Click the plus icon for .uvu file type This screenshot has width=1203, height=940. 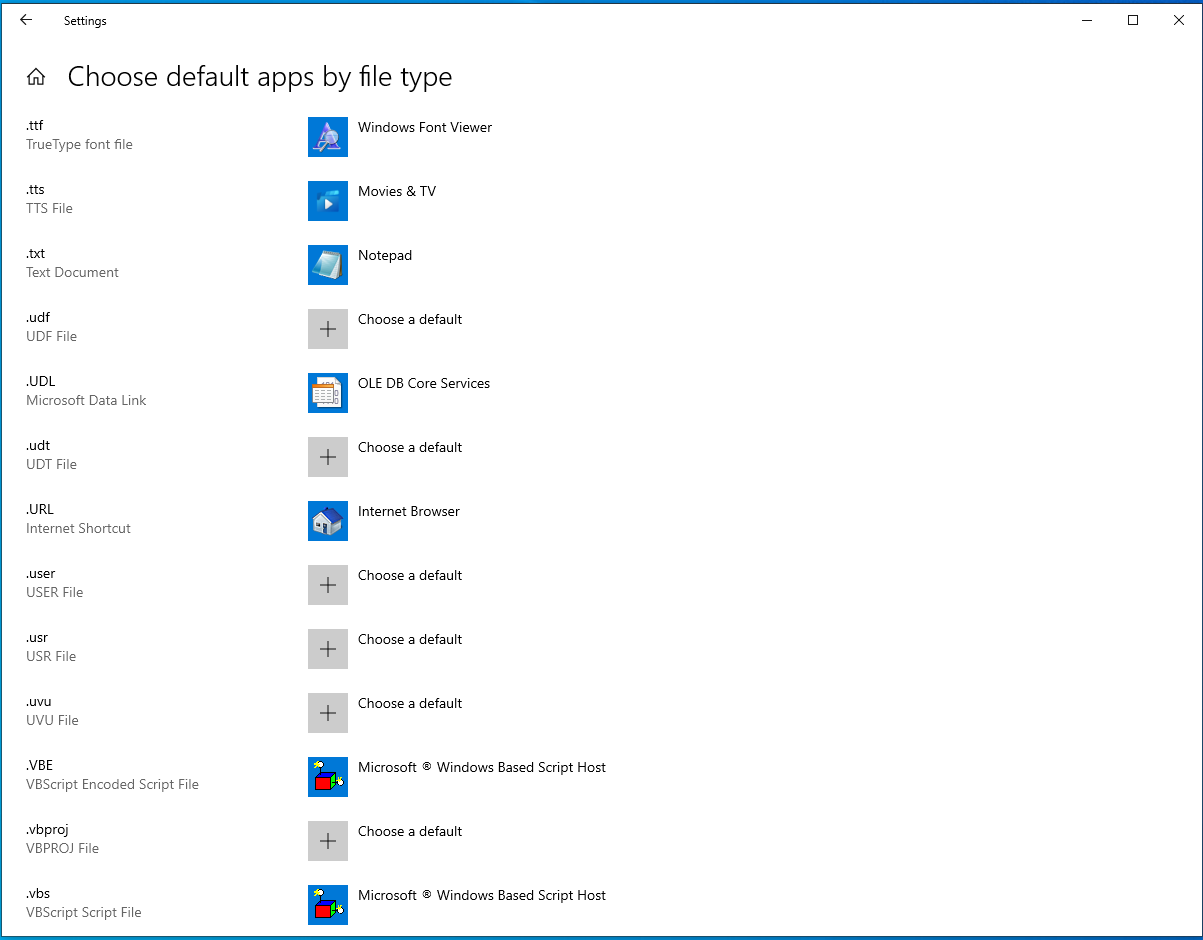328,713
